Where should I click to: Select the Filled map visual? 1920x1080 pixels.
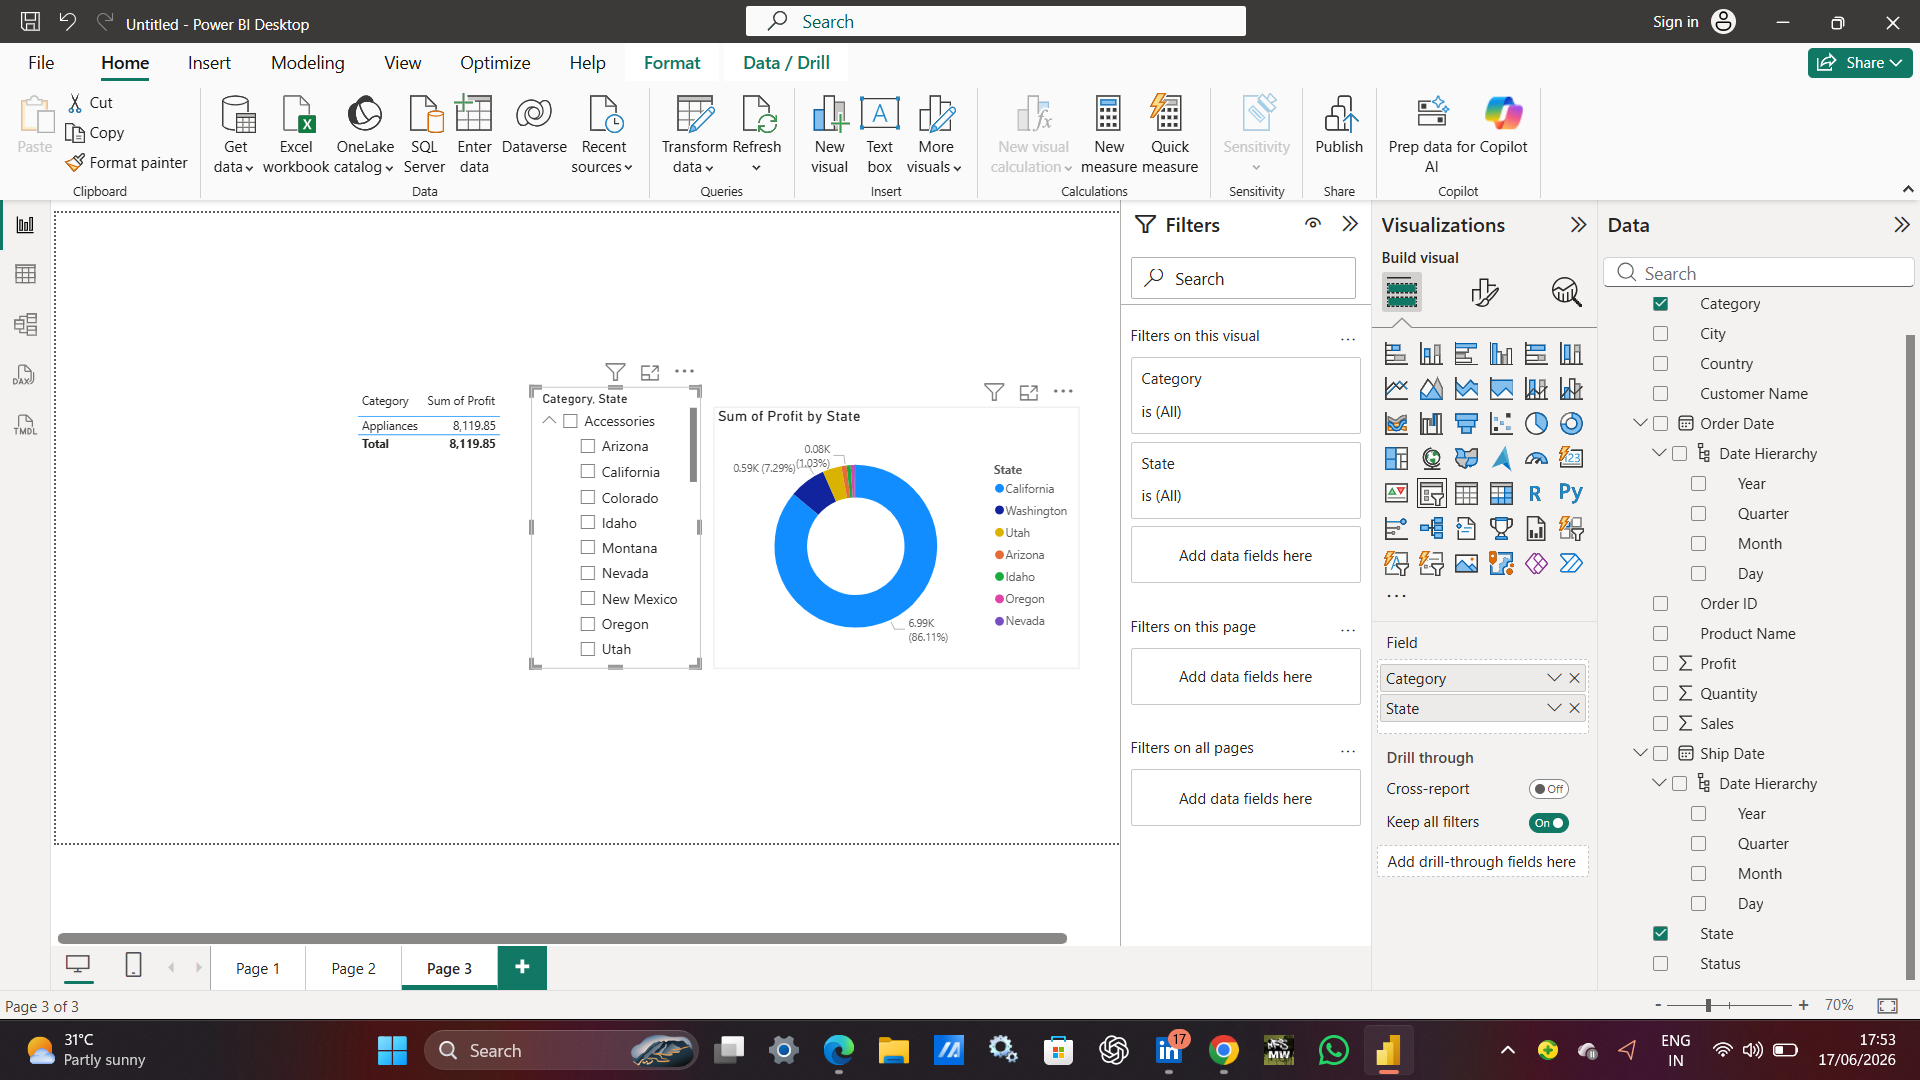(1466, 458)
